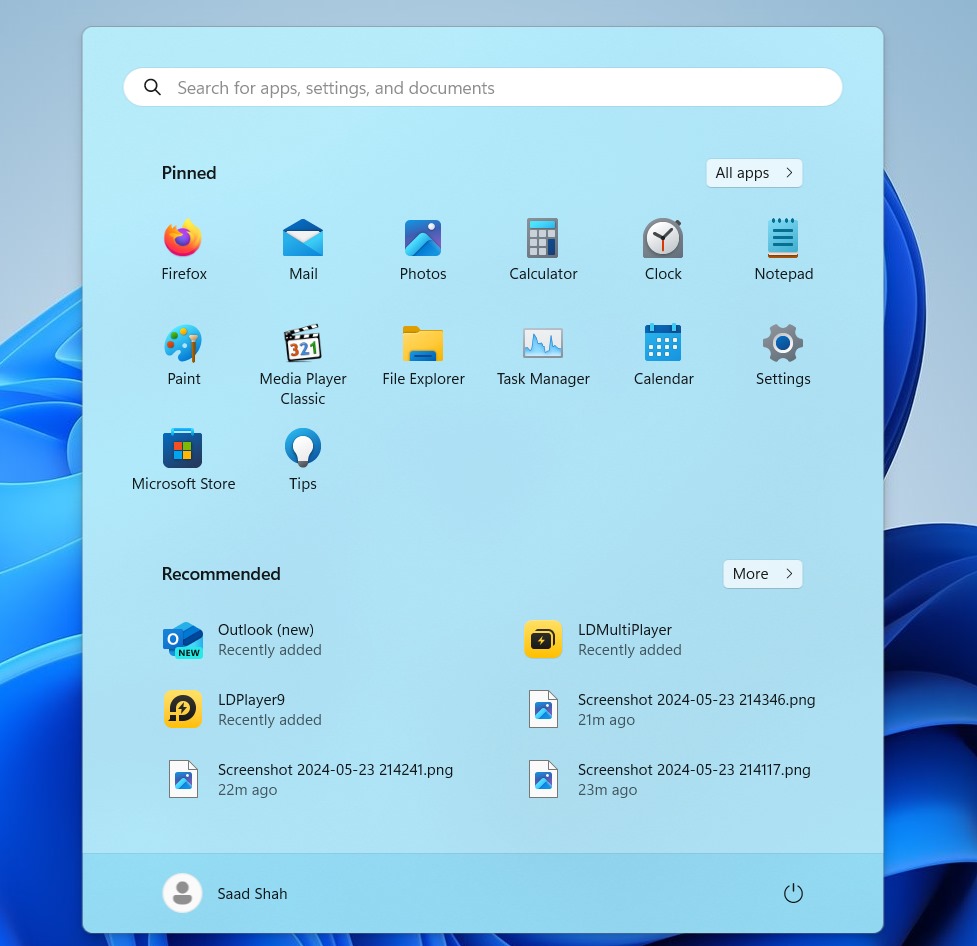
Task: Launch Task Manager
Action: pyautogui.click(x=543, y=355)
